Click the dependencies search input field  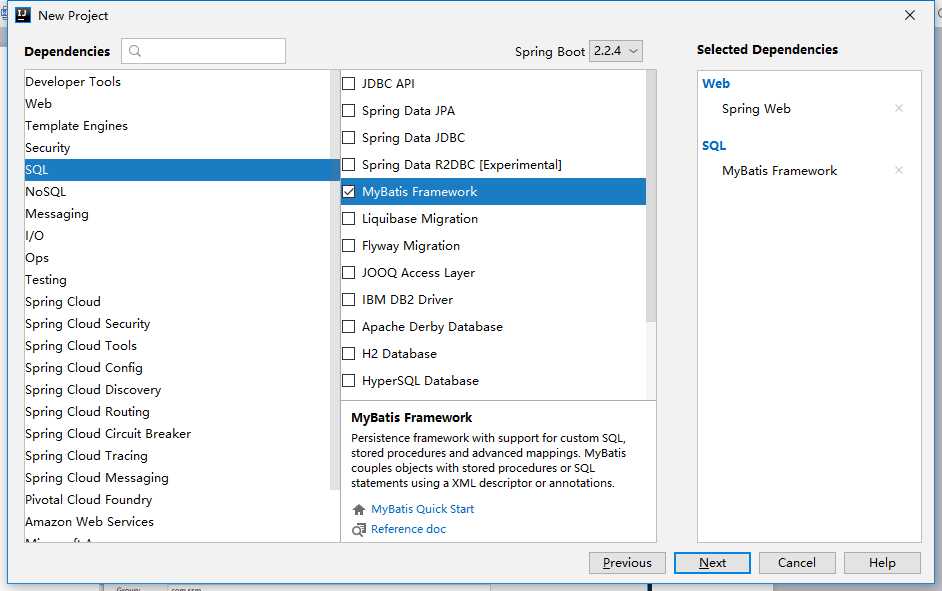[x=204, y=51]
